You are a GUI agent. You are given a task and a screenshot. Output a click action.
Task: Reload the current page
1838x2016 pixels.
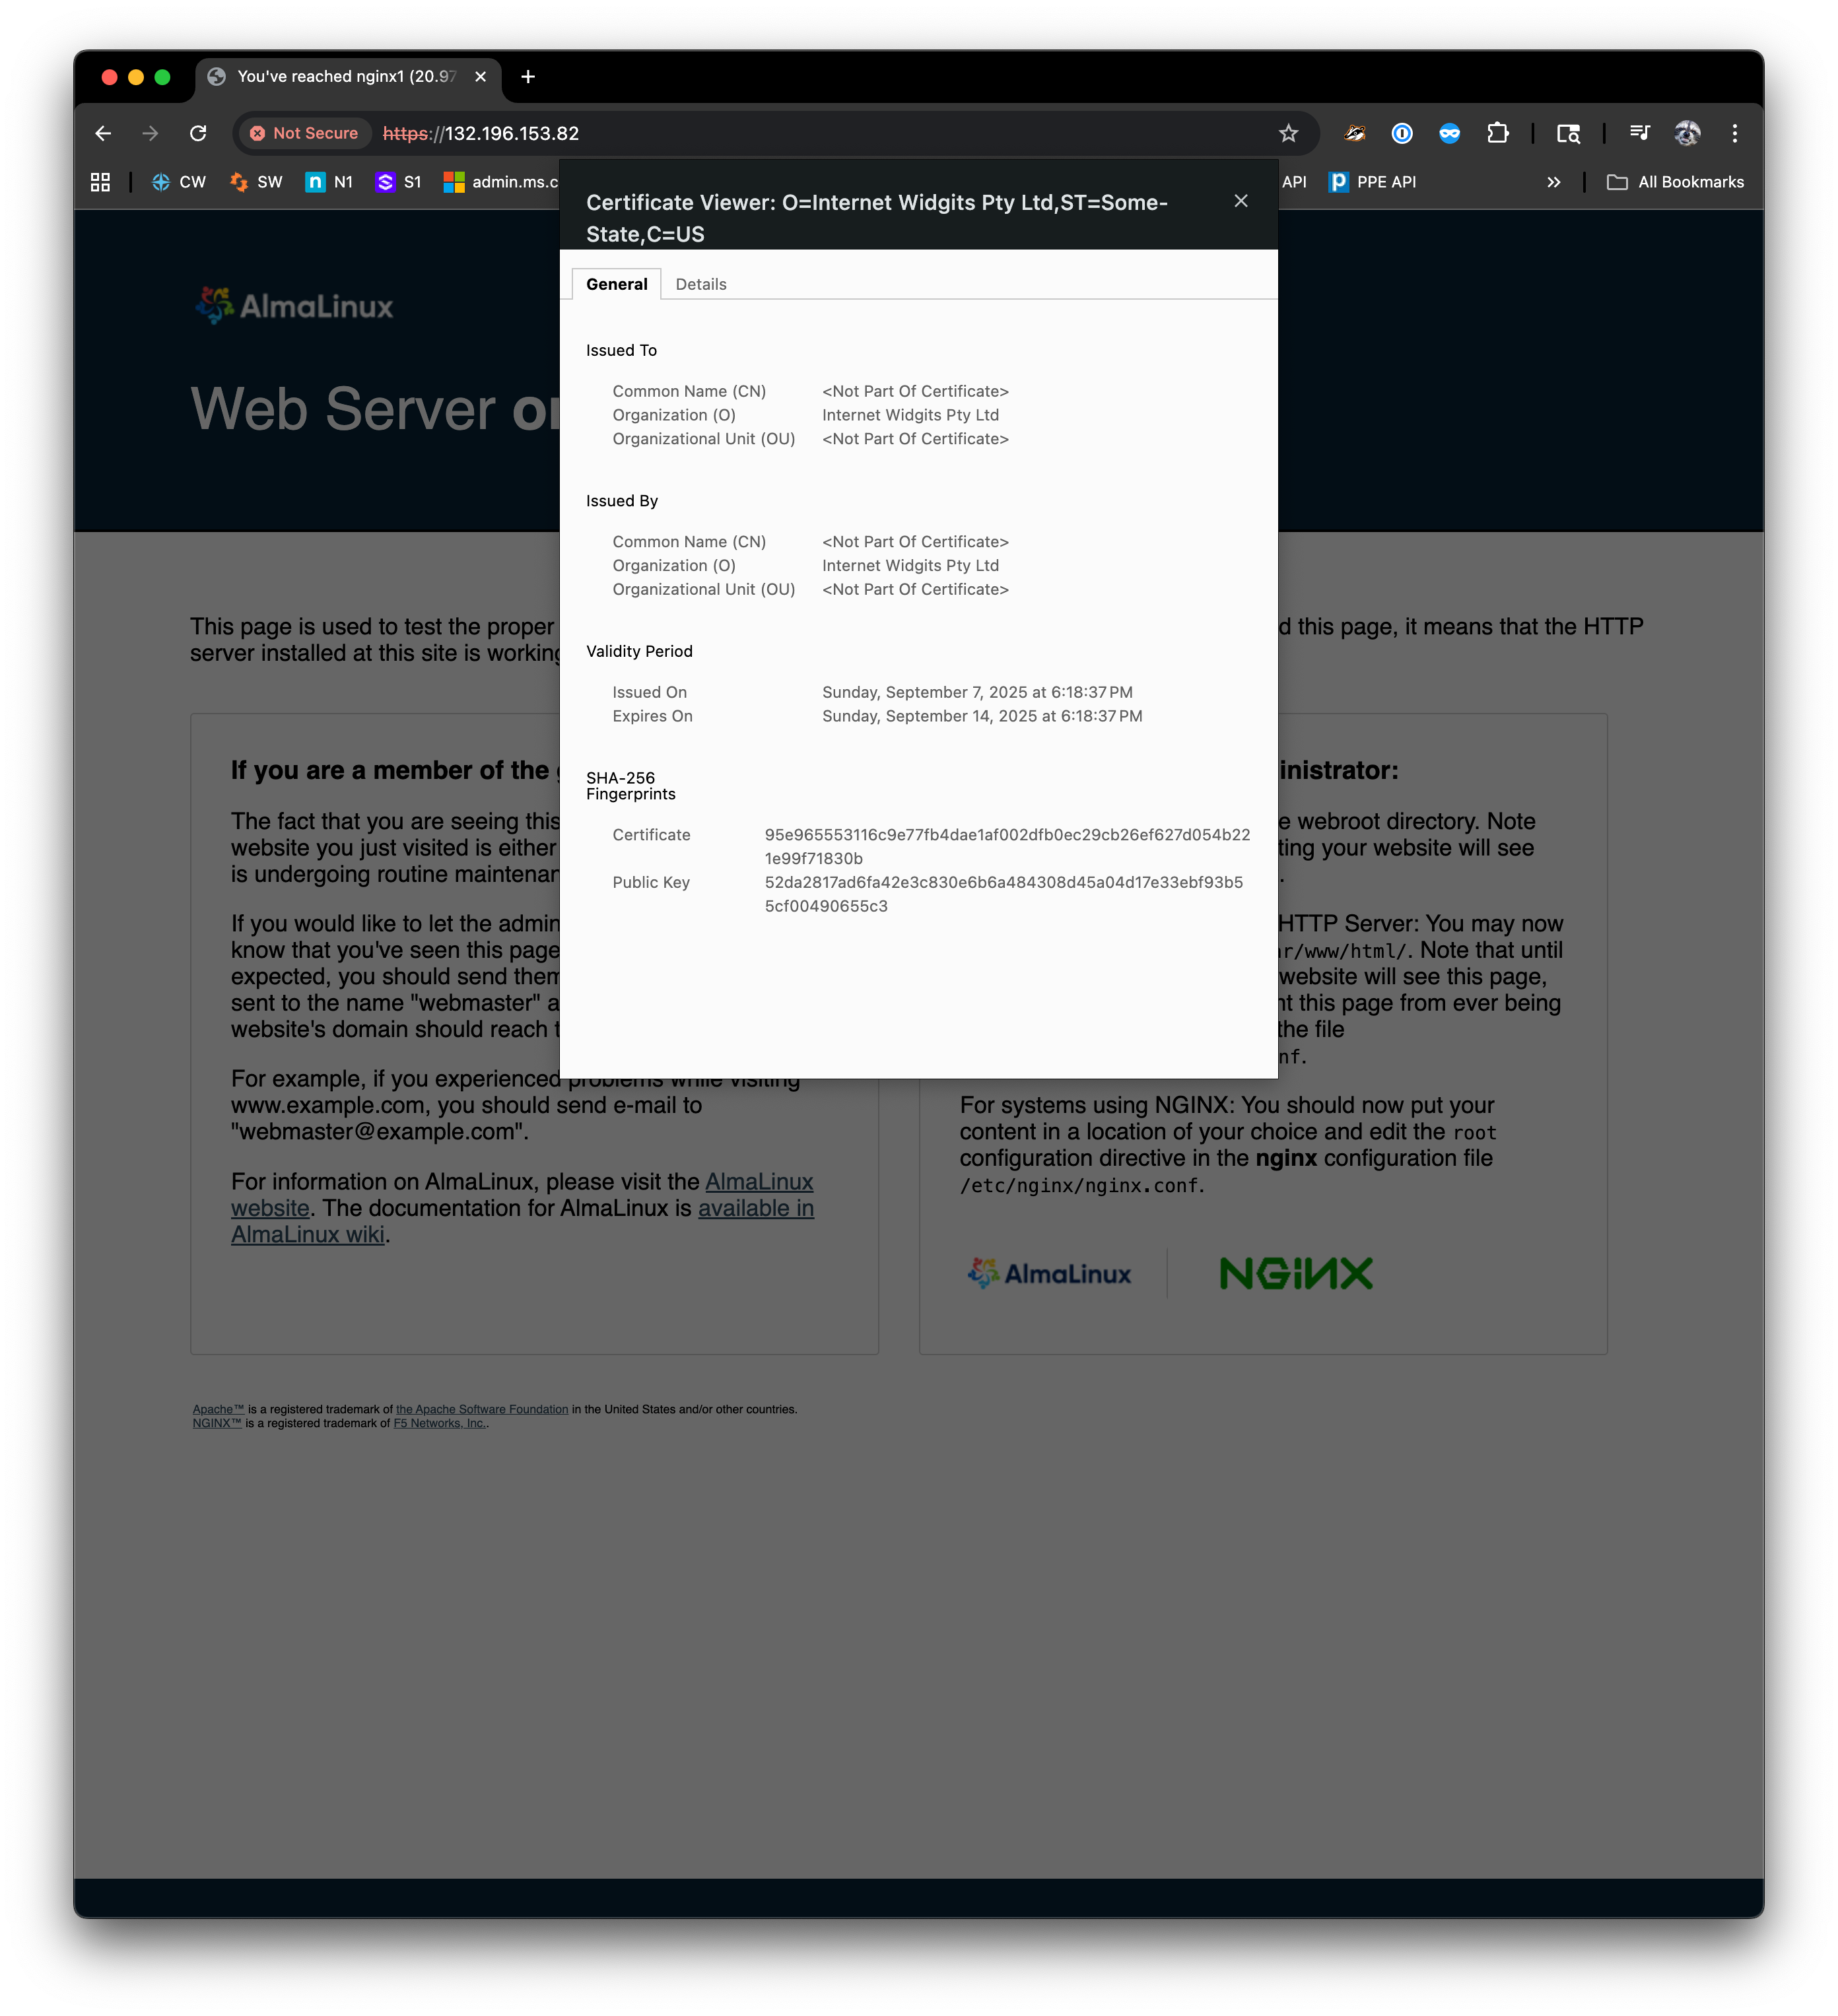198,133
